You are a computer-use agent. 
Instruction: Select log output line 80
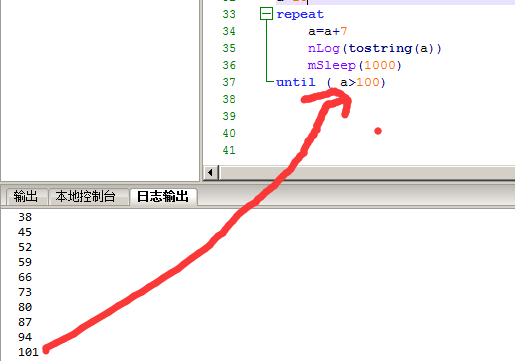[25, 307]
